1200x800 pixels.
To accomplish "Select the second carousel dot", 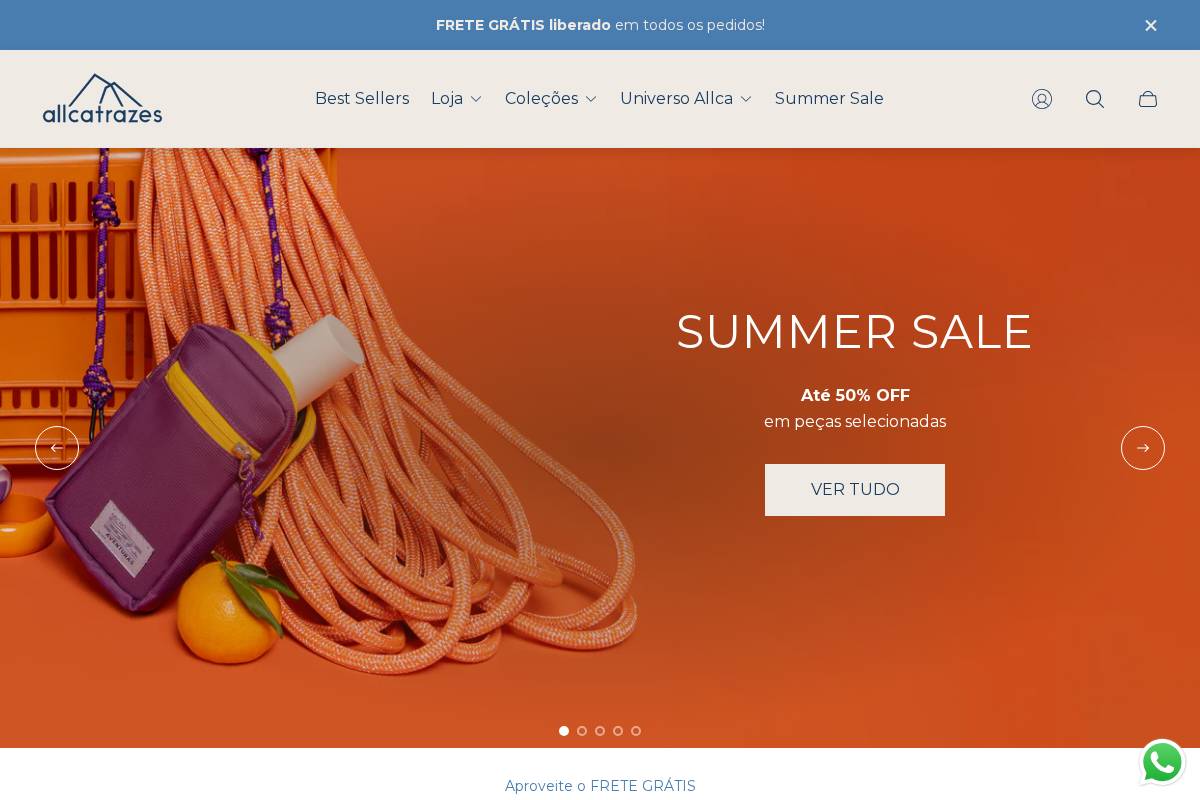I will (582, 731).
